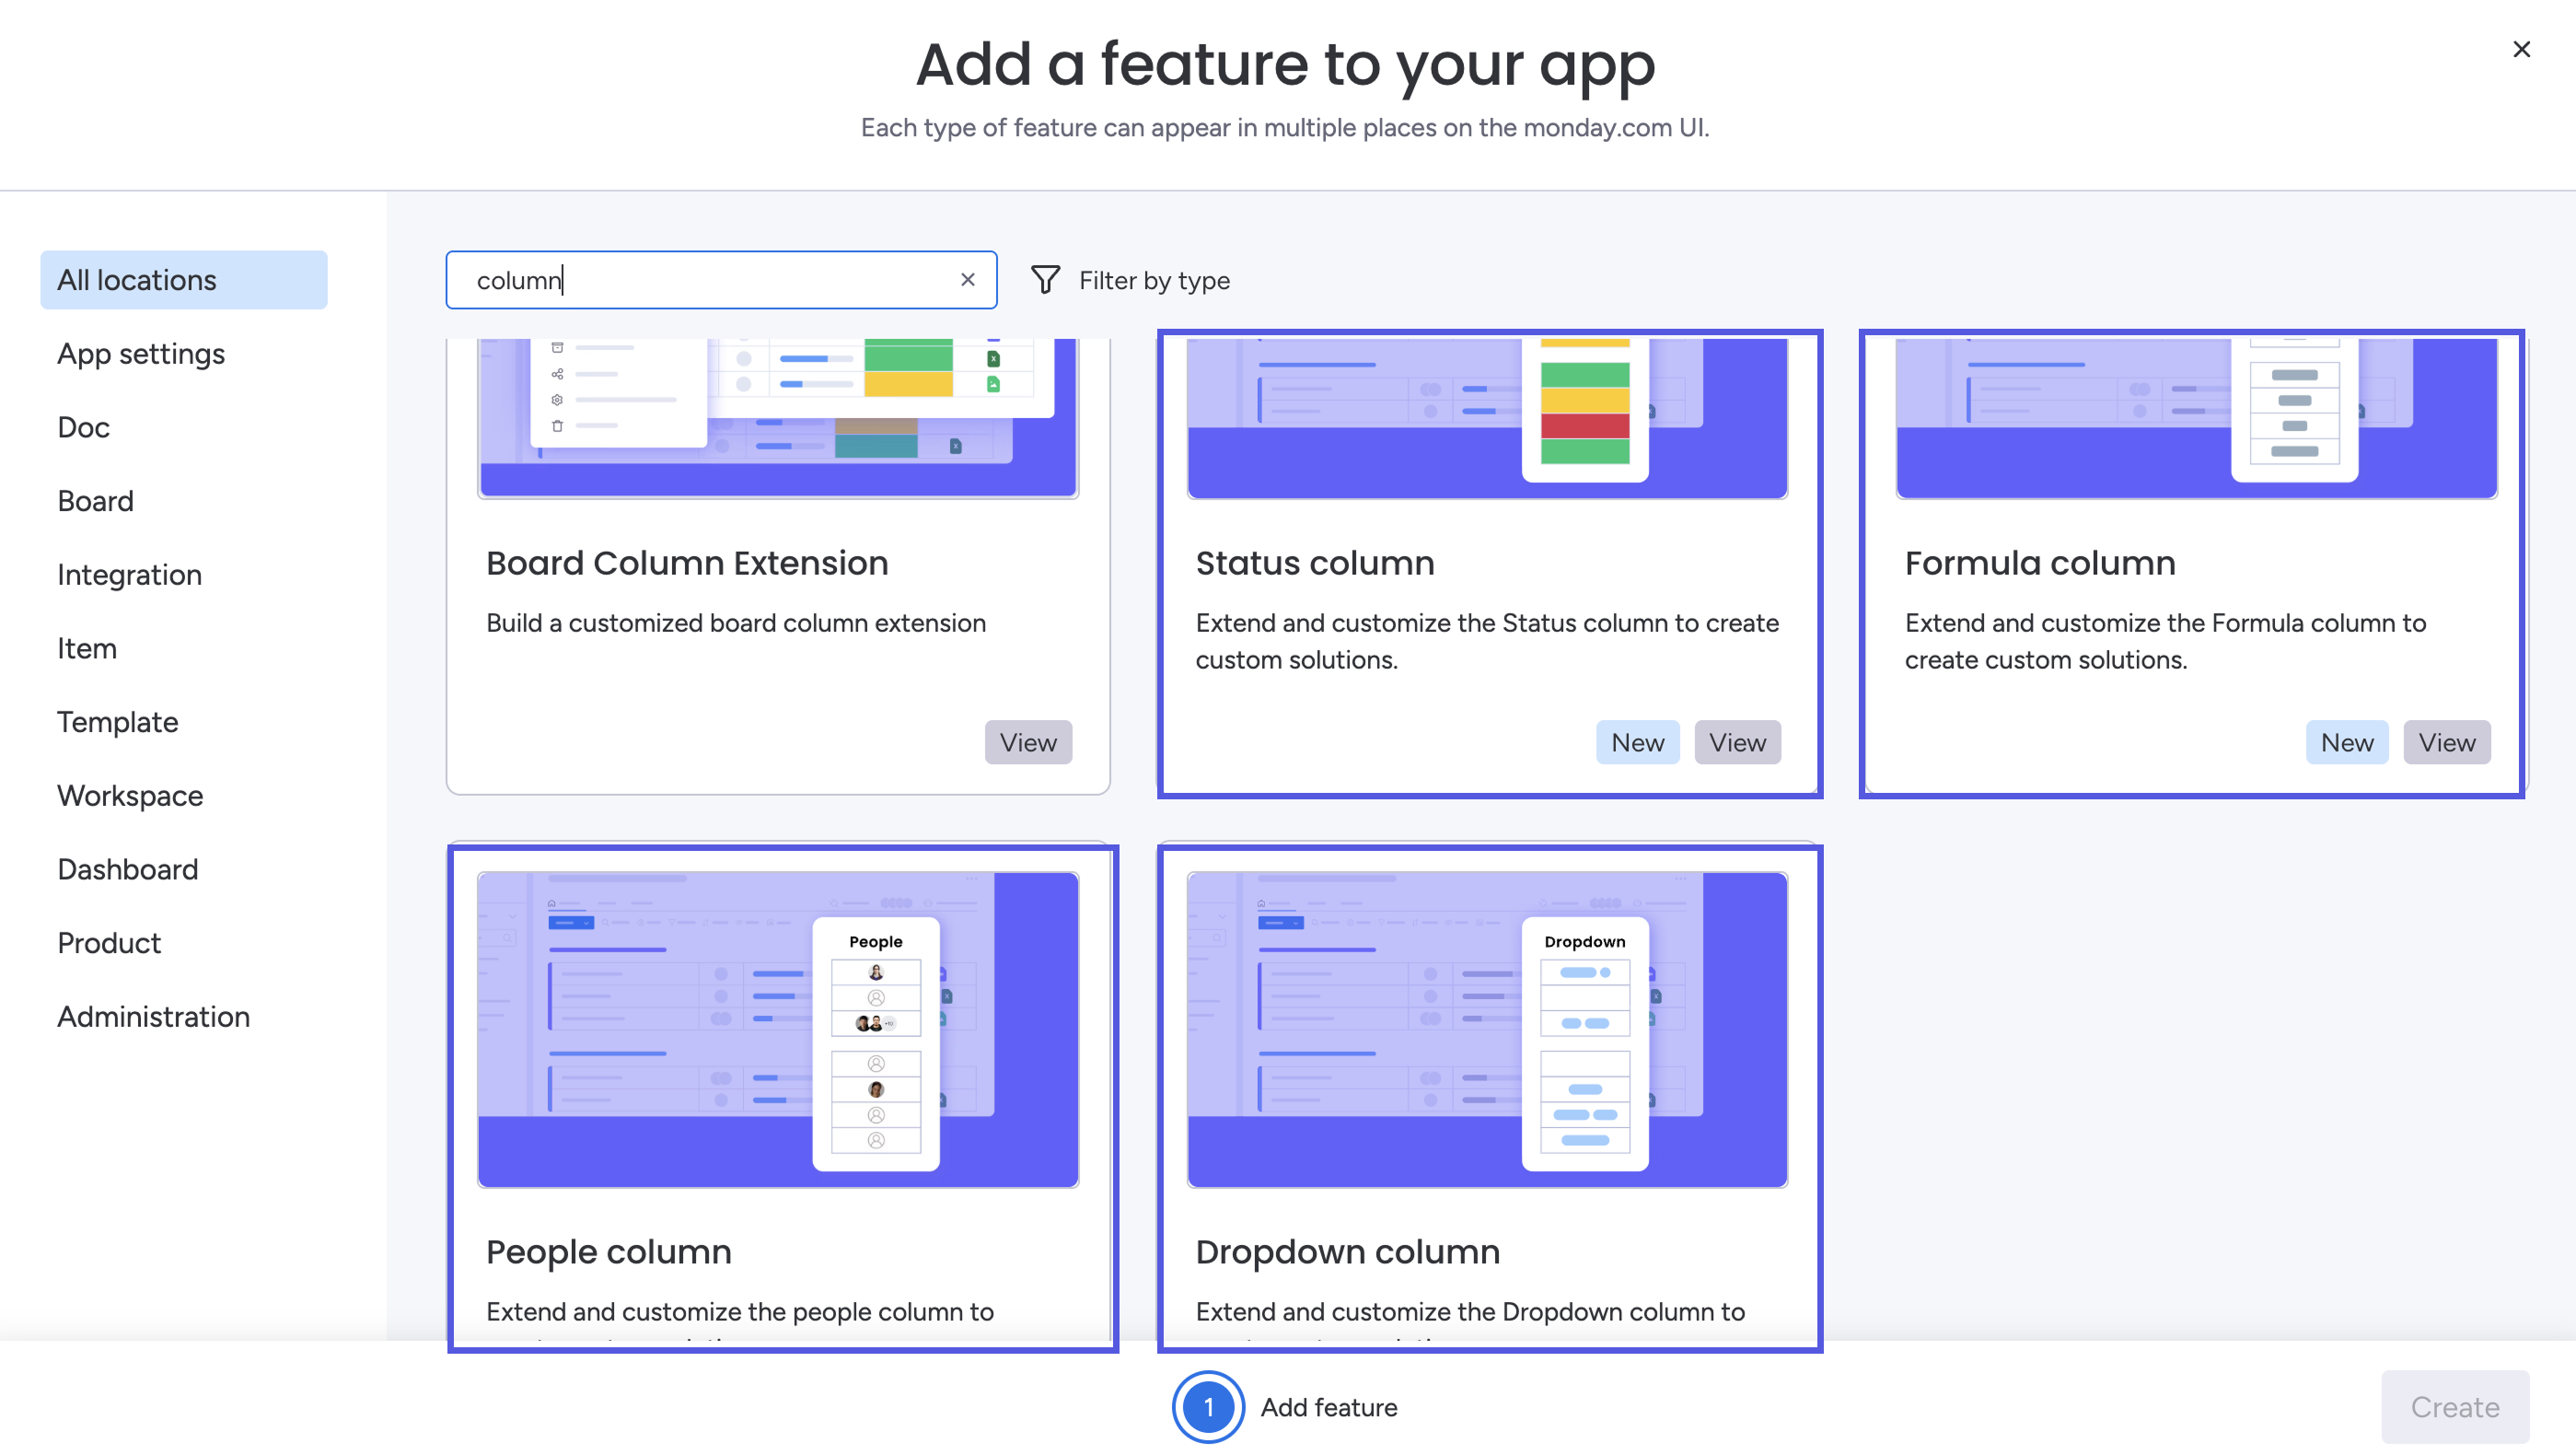Open the Dashboard location category
Viewport: 2576px width, 1455px height.
tap(127, 869)
